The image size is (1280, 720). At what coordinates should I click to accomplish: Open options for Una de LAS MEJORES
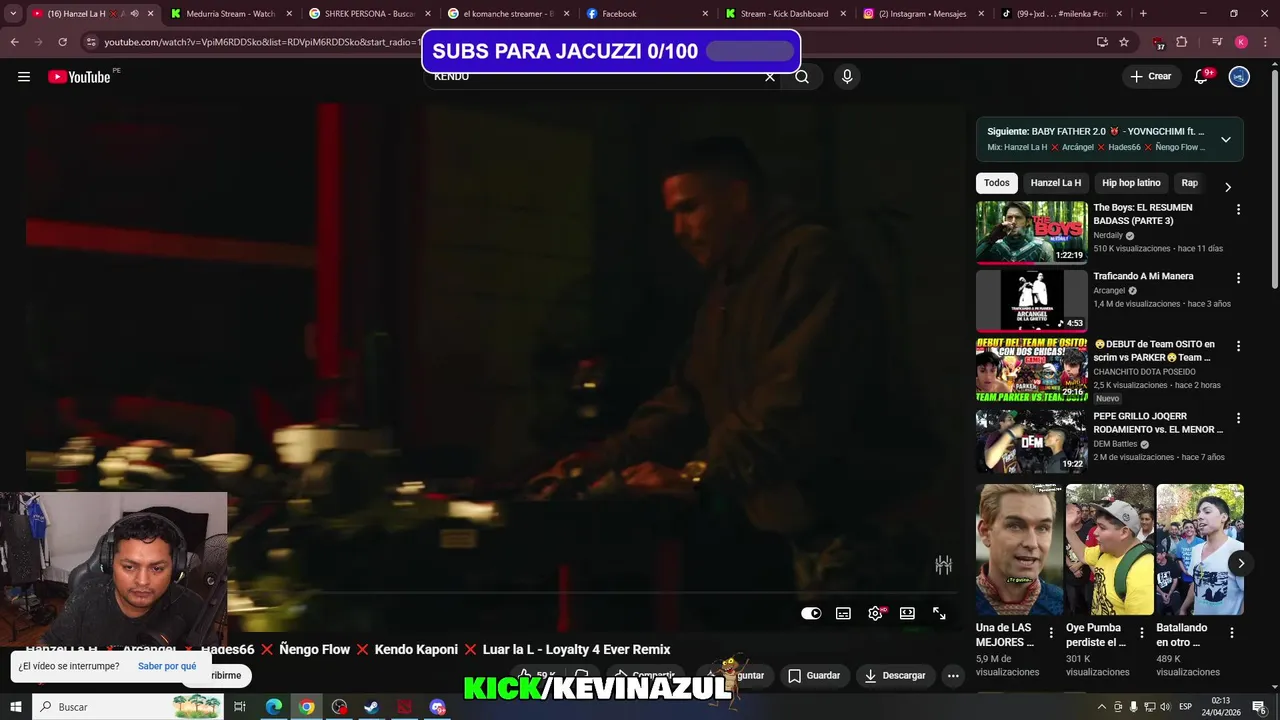click(1051, 633)
